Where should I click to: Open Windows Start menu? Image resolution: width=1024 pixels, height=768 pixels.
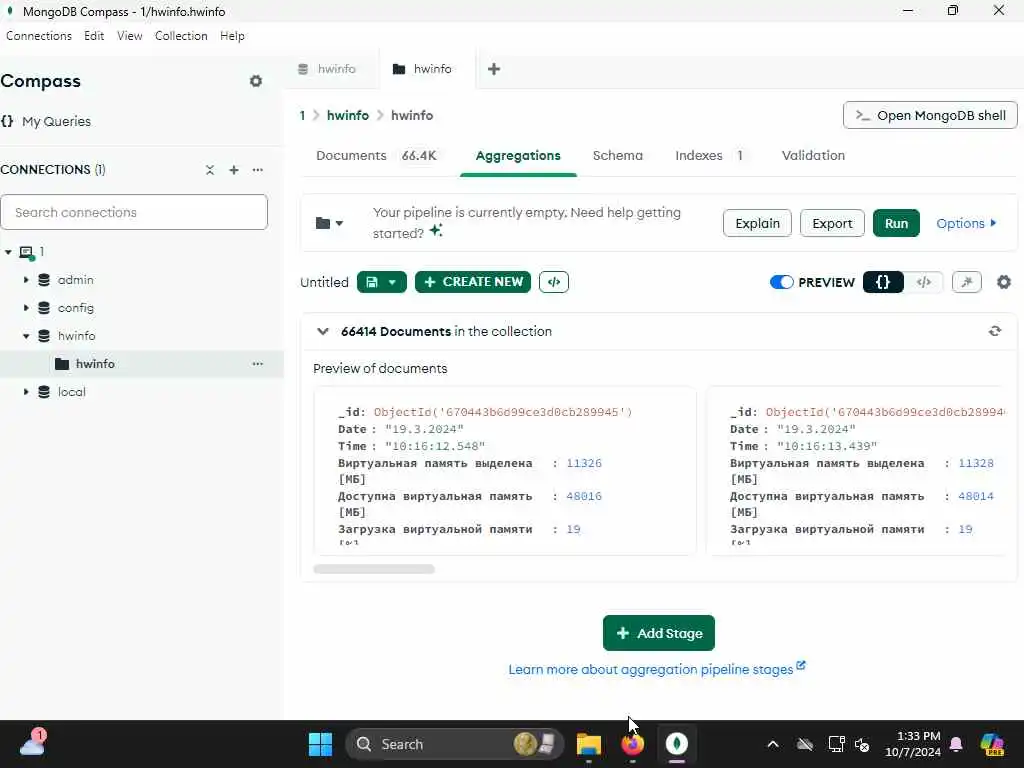(x=320, y=744)
